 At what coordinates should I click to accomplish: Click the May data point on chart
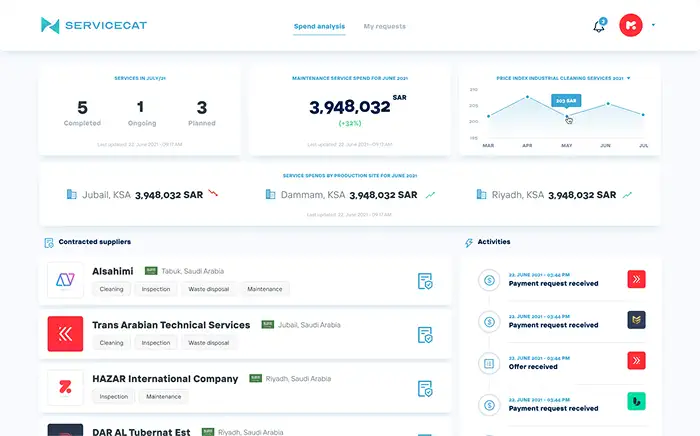(x=567, y=116)
